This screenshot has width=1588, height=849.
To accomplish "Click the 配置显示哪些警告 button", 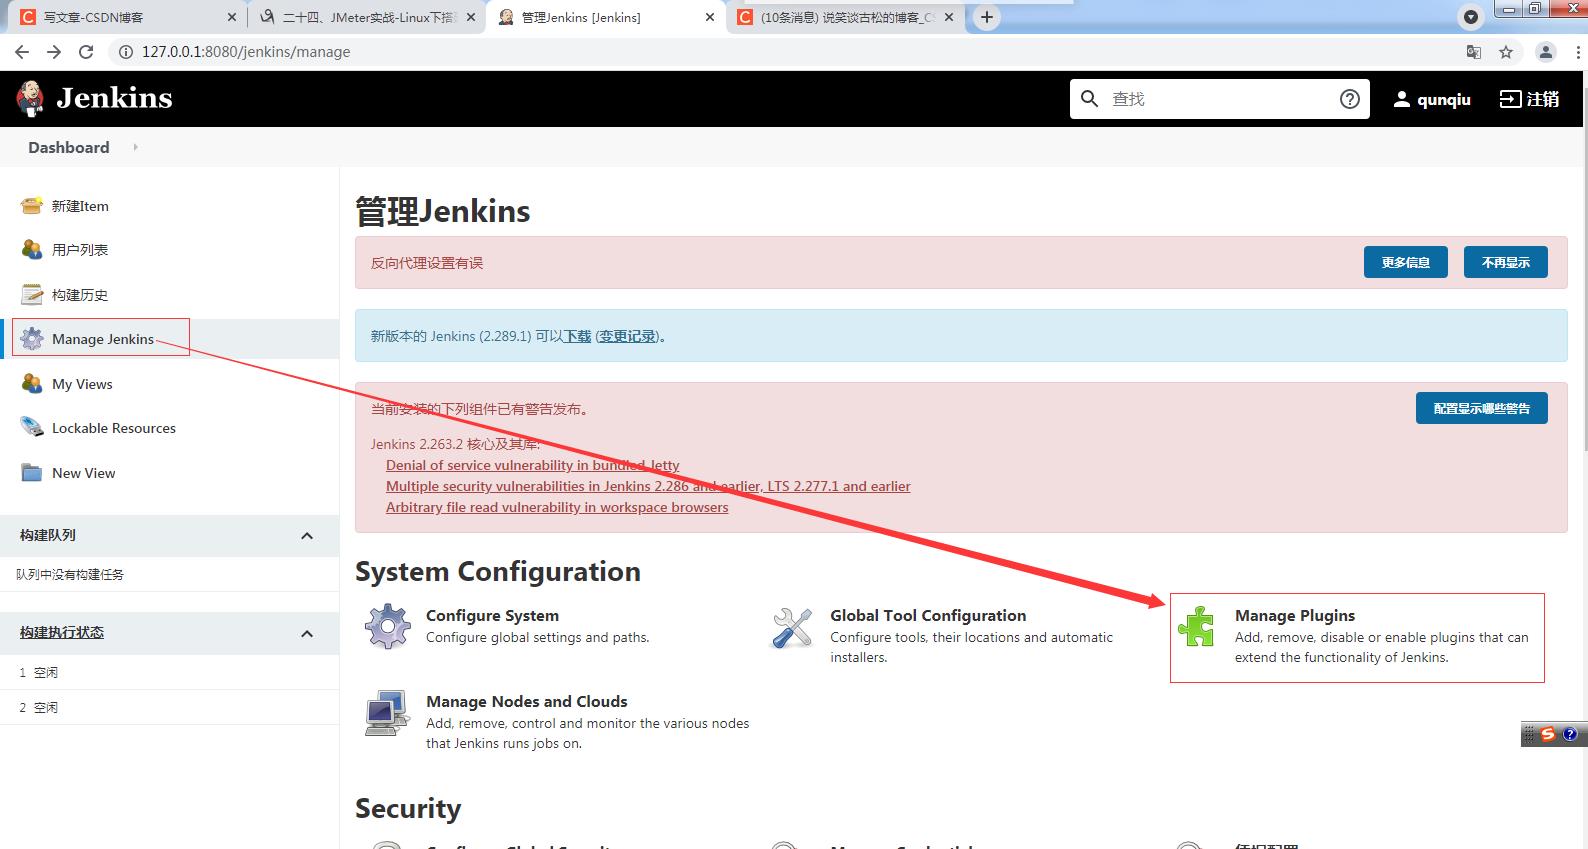I will [x=1482, y=408].
